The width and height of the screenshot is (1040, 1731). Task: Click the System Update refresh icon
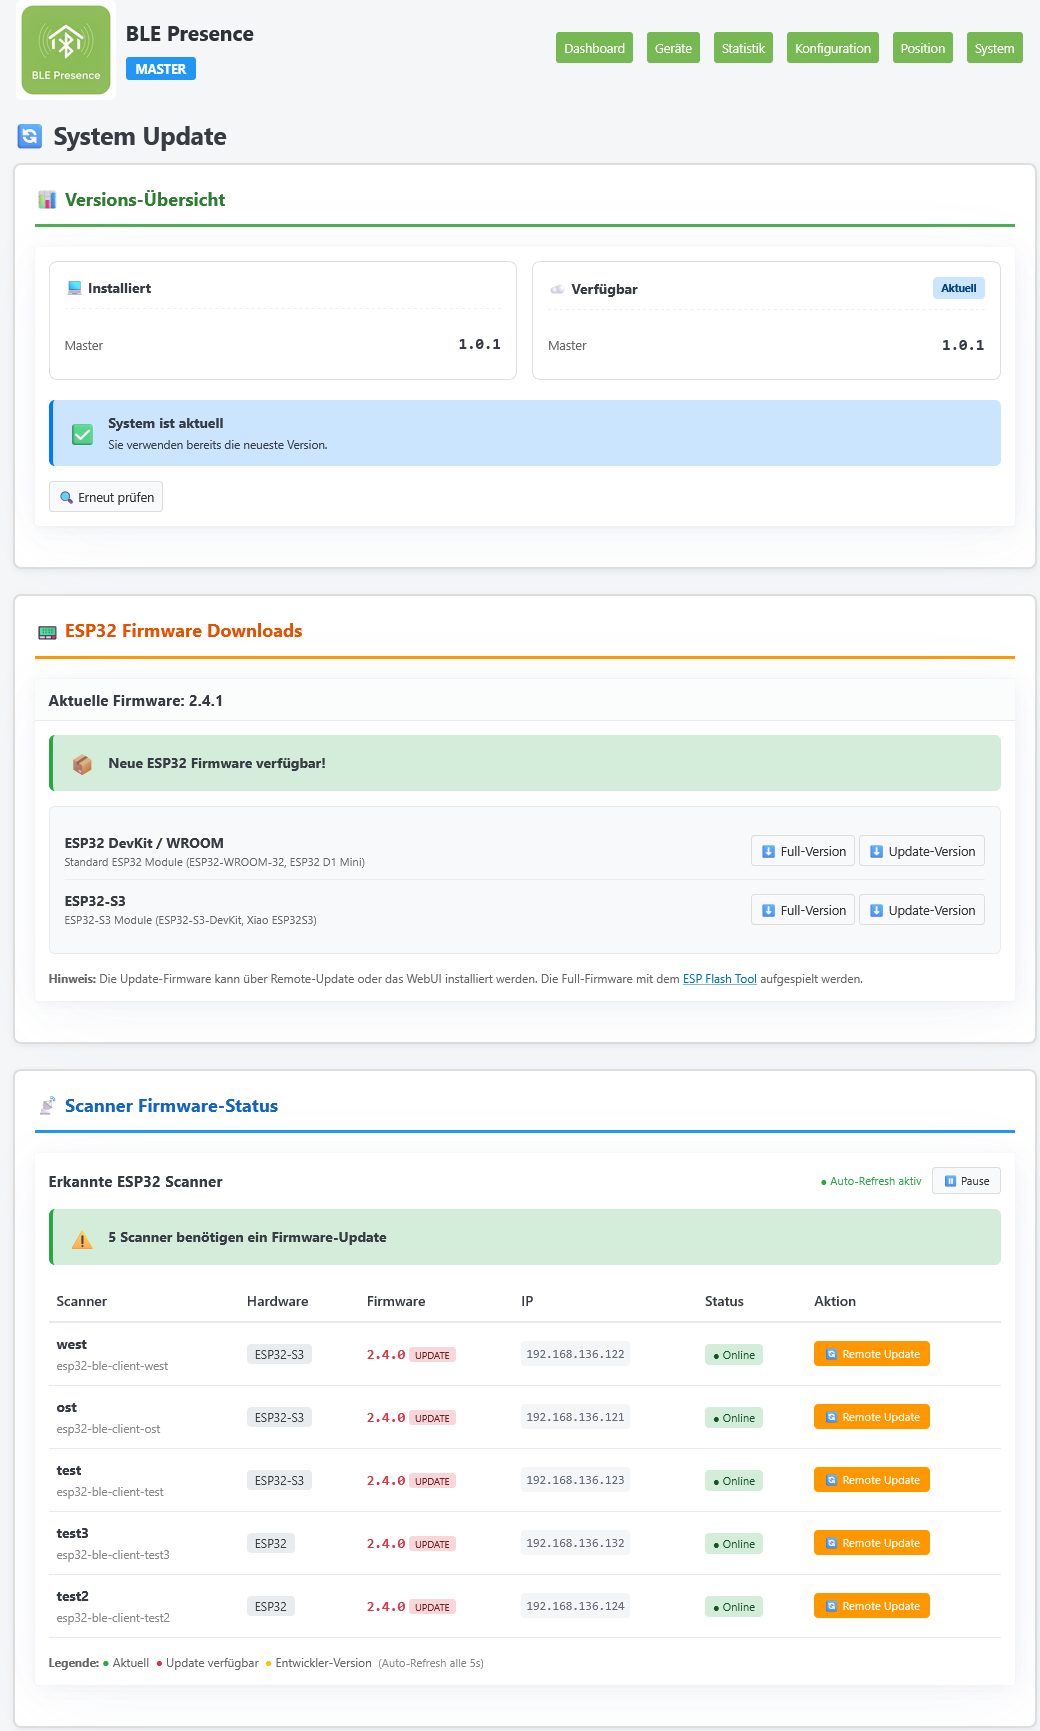click(30, 136)
